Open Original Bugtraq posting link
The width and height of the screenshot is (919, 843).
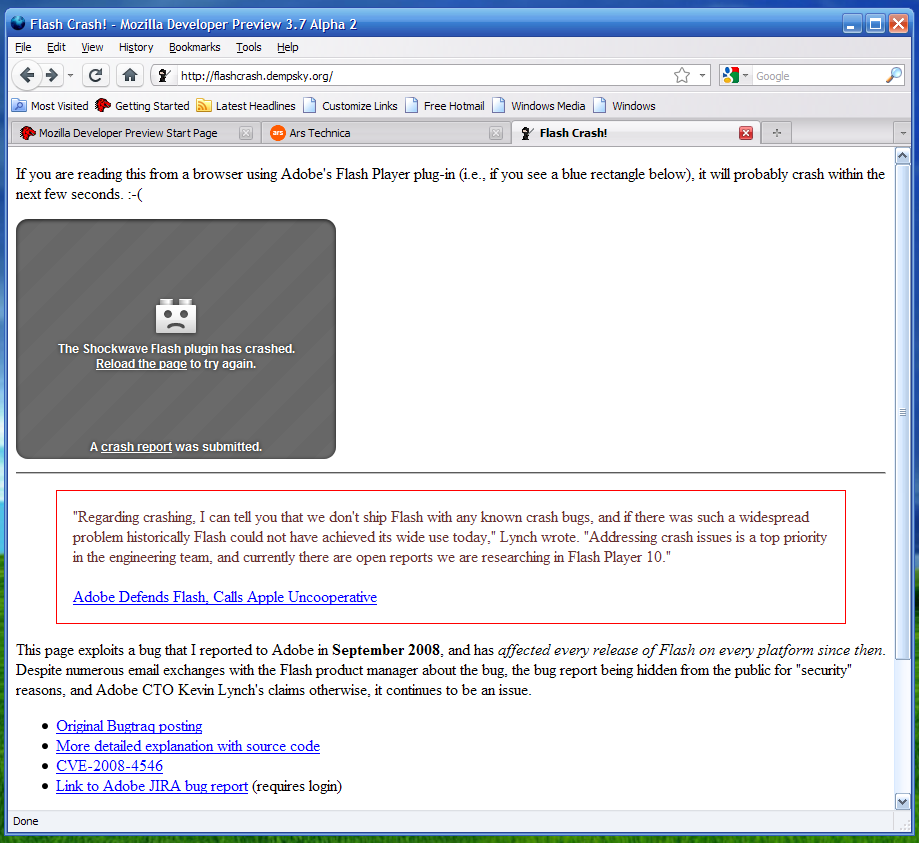pos(129,726)
